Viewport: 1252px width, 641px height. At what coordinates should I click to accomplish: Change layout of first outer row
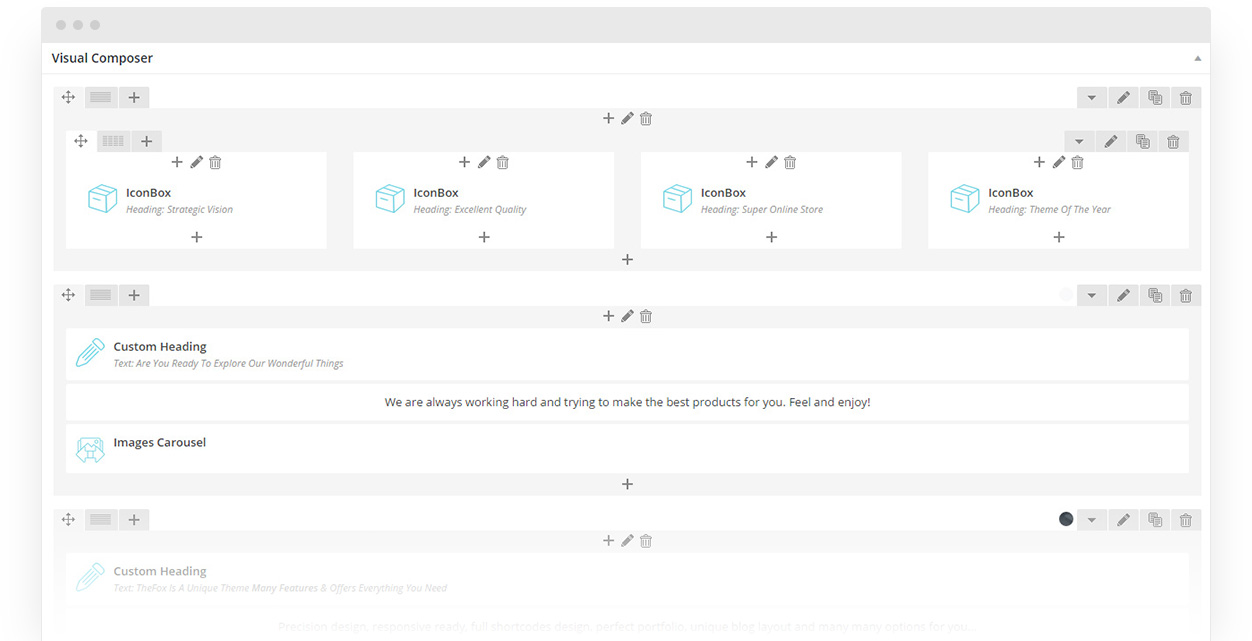100,97
